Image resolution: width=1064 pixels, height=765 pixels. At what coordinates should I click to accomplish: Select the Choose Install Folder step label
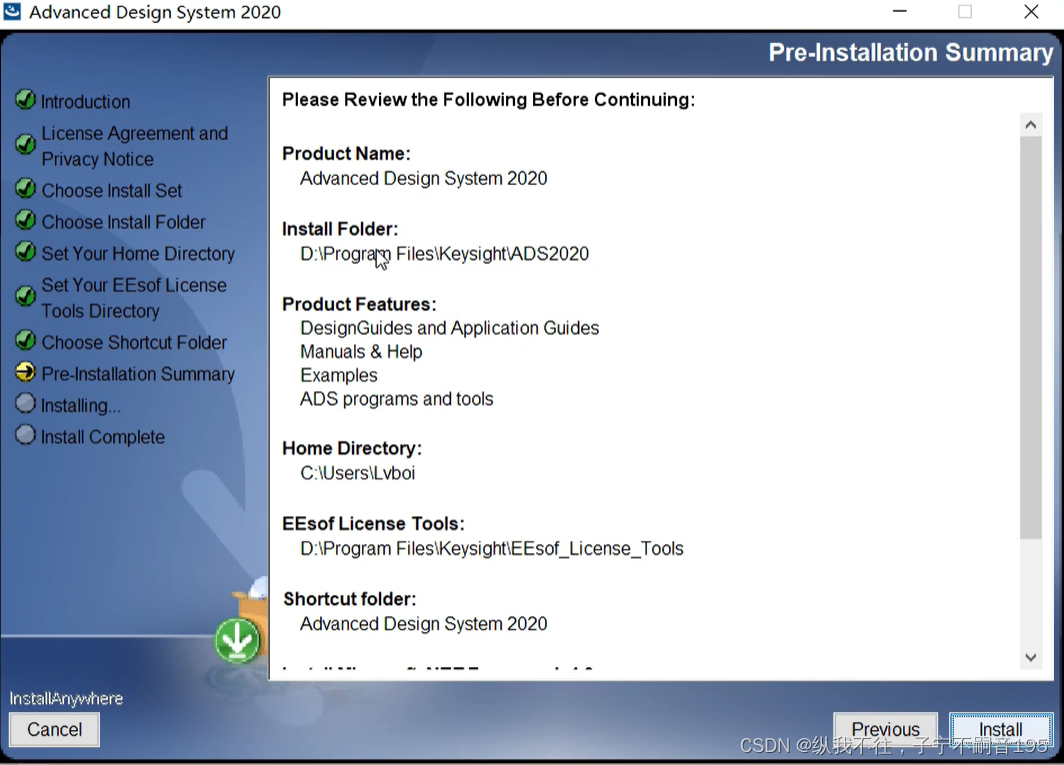pos(124,222)
